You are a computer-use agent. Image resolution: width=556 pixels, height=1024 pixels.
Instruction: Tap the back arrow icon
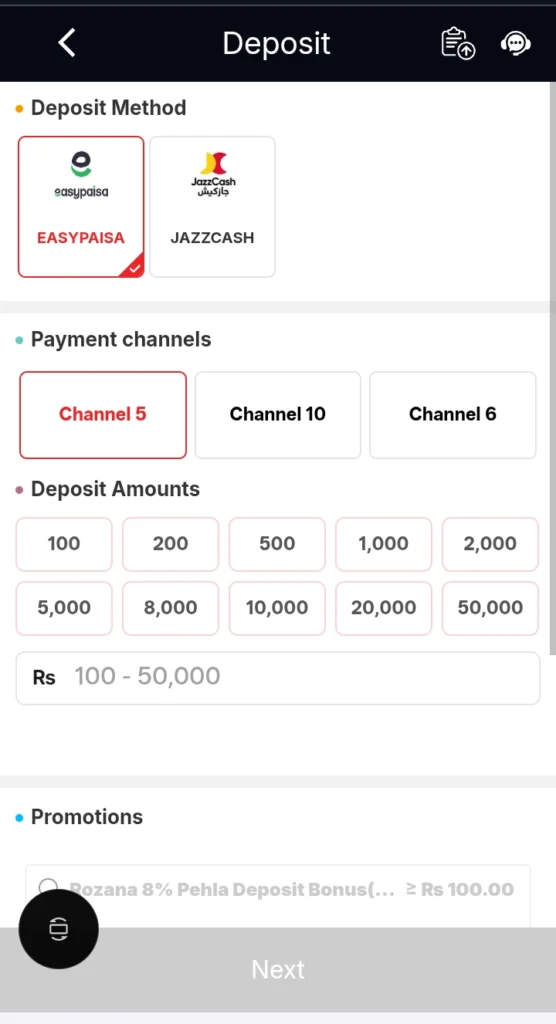click(x=67, y=43)
